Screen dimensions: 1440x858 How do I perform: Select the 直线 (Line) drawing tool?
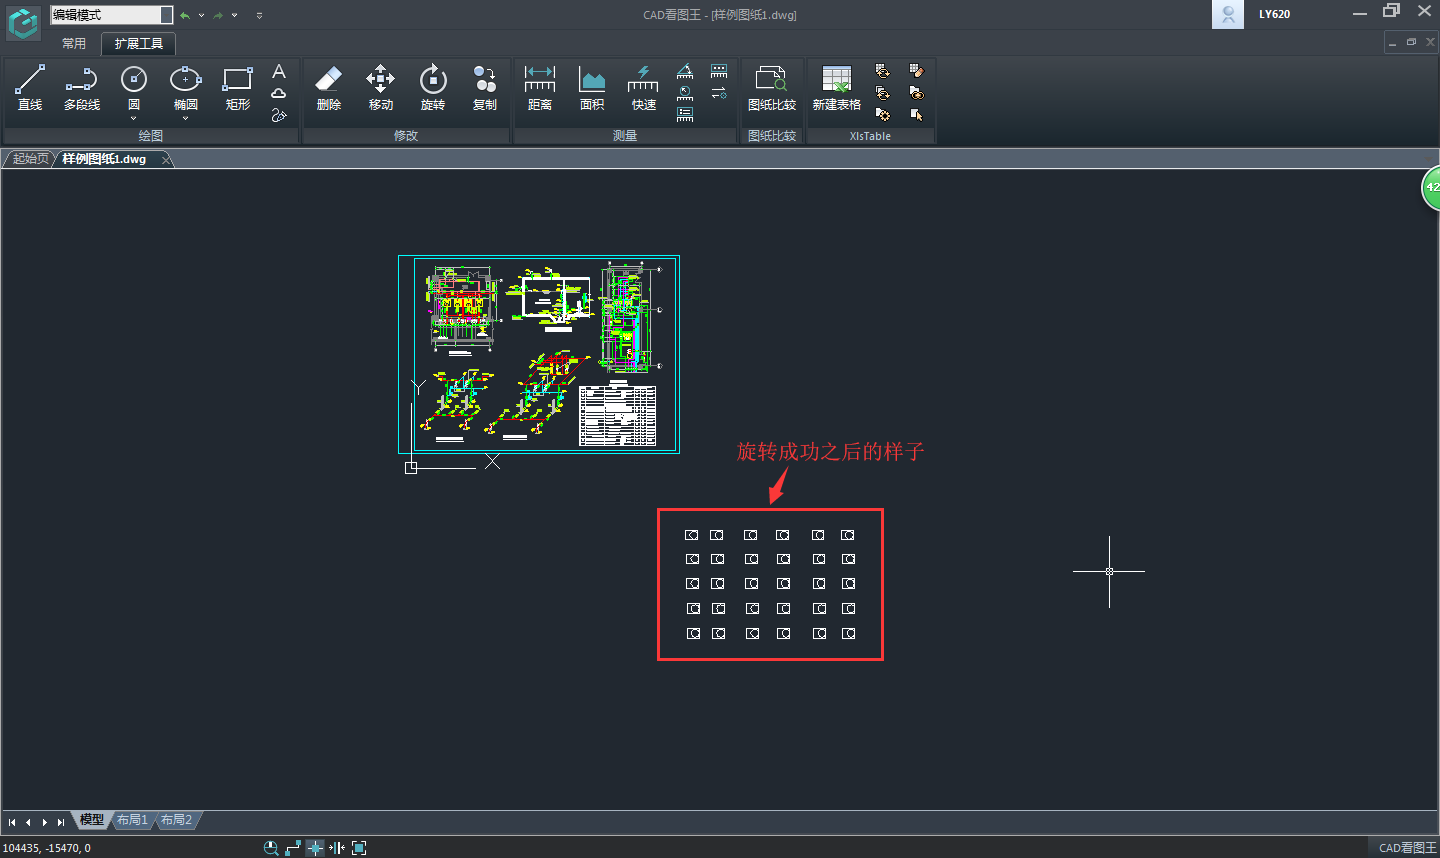coord(30,87)
